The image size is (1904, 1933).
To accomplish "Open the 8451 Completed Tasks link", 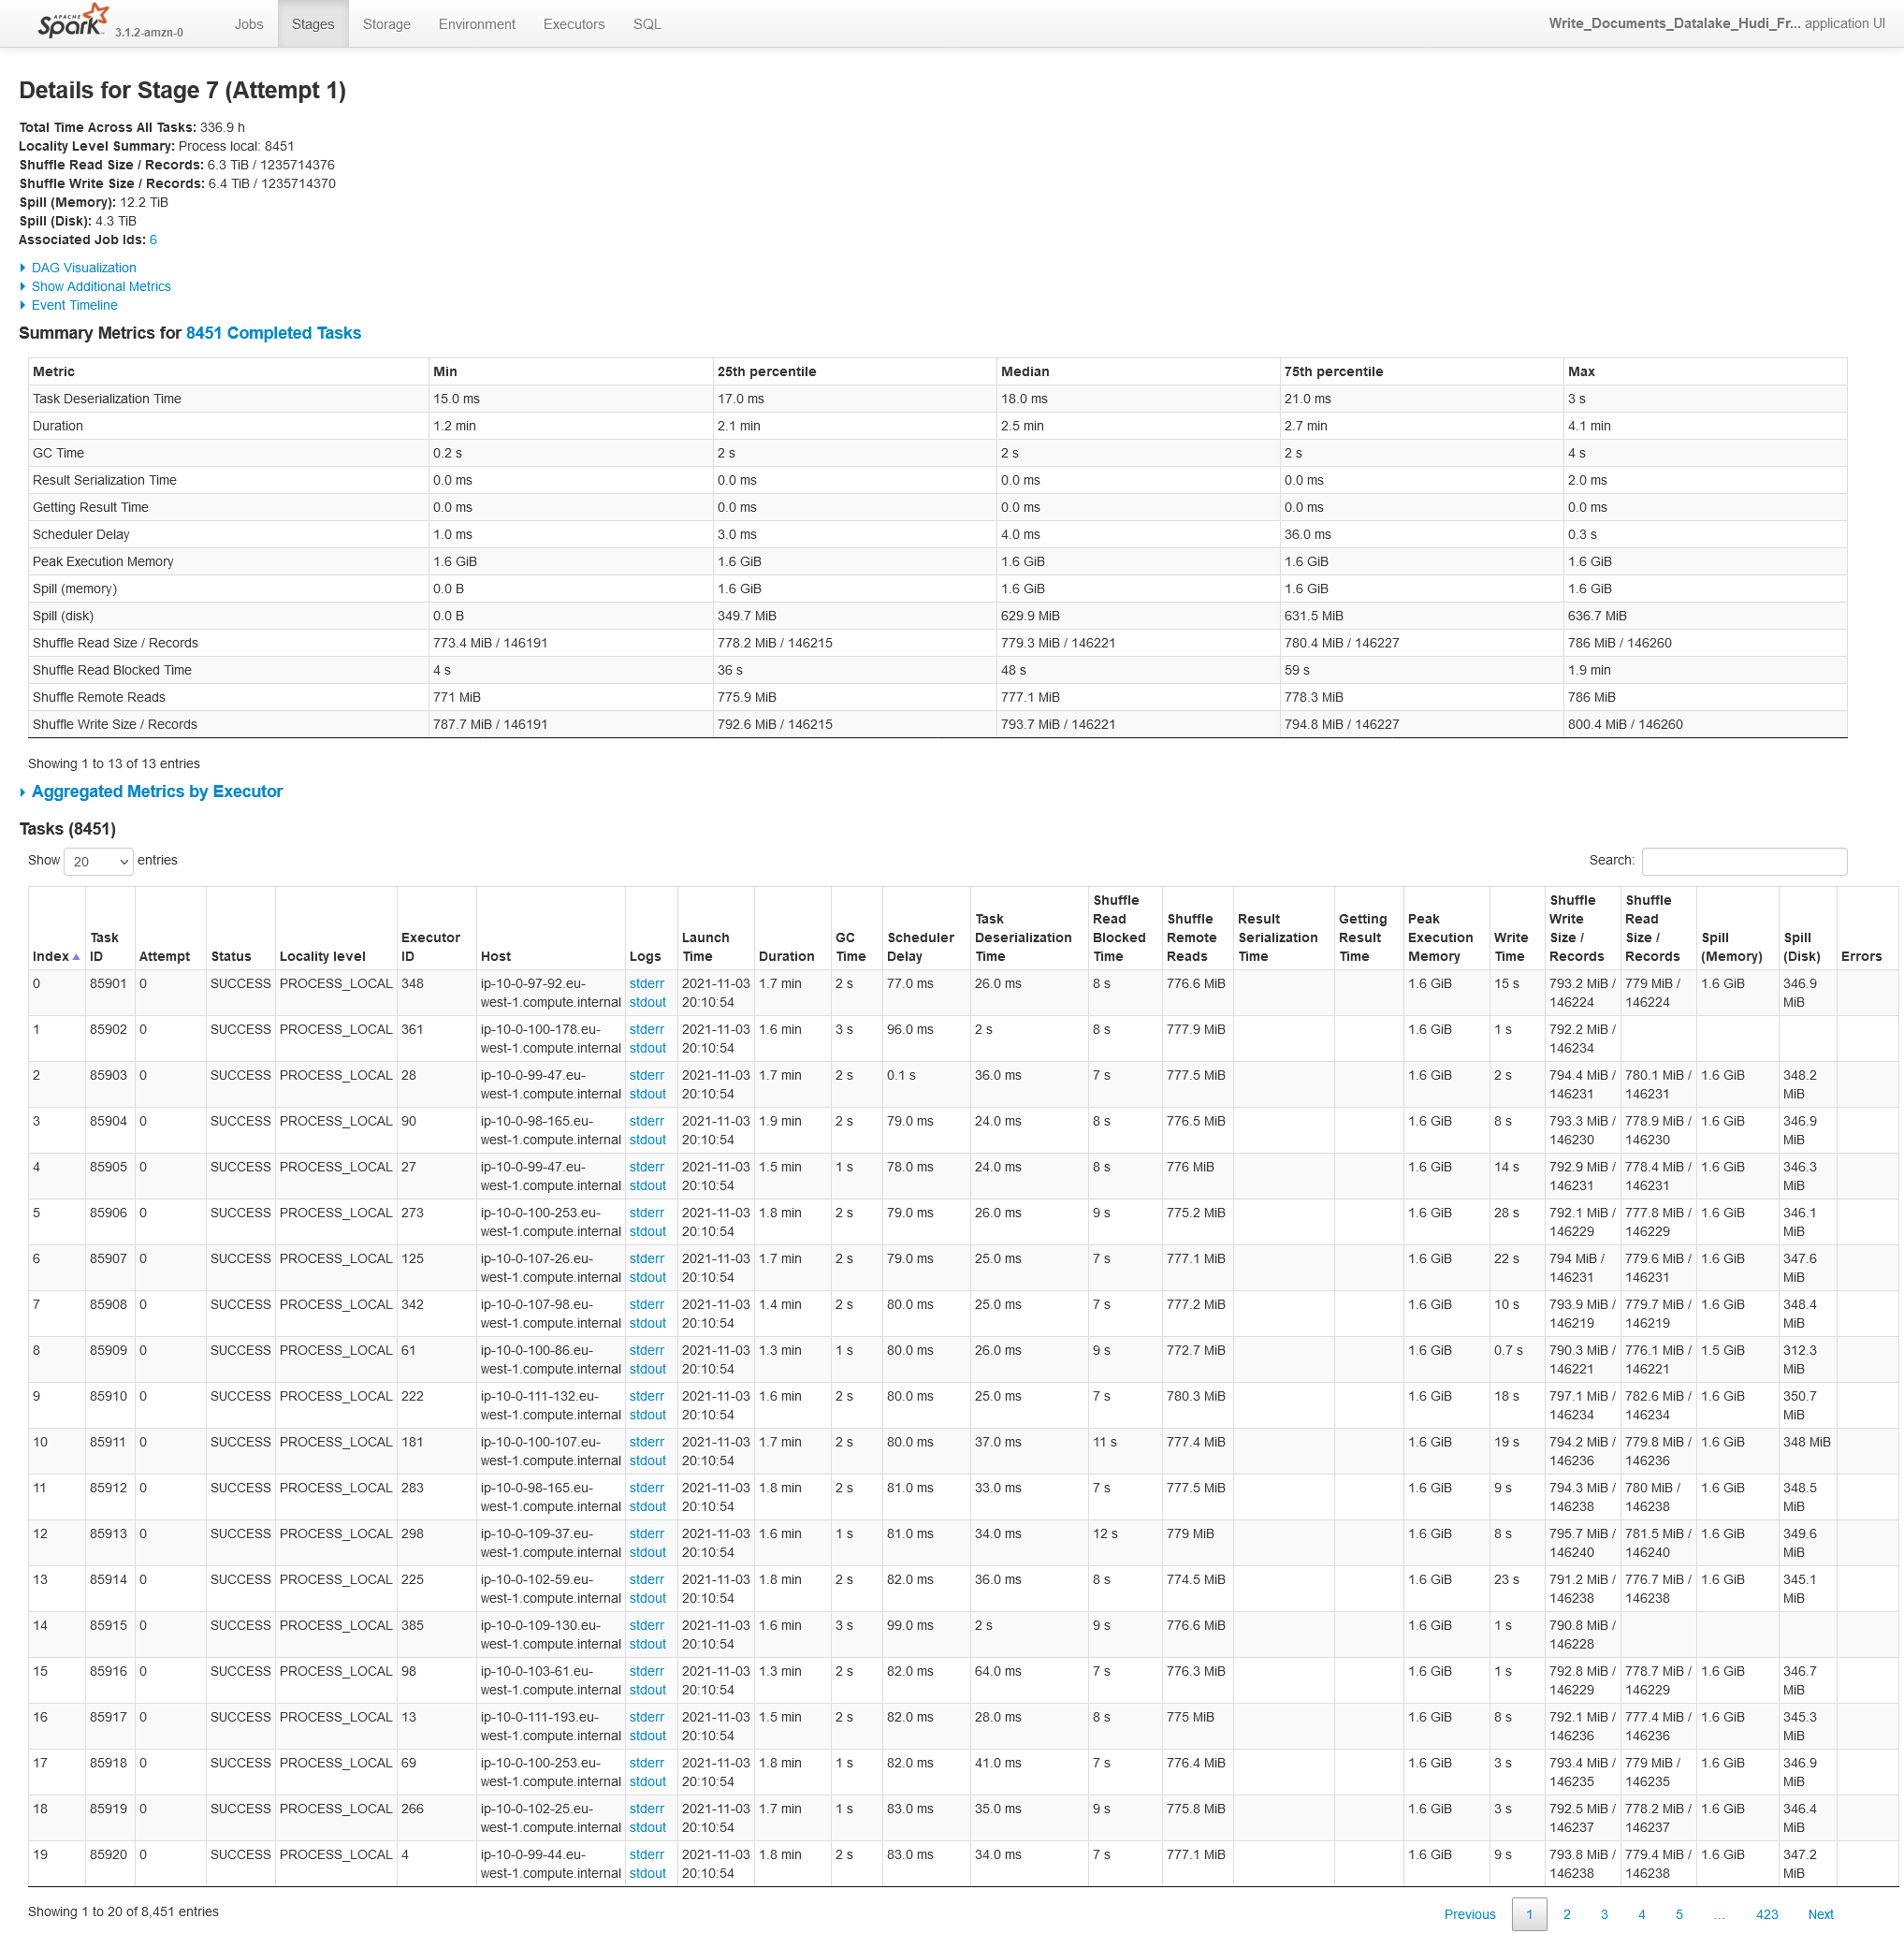I will pyautogui.click(x=273, y=333).
